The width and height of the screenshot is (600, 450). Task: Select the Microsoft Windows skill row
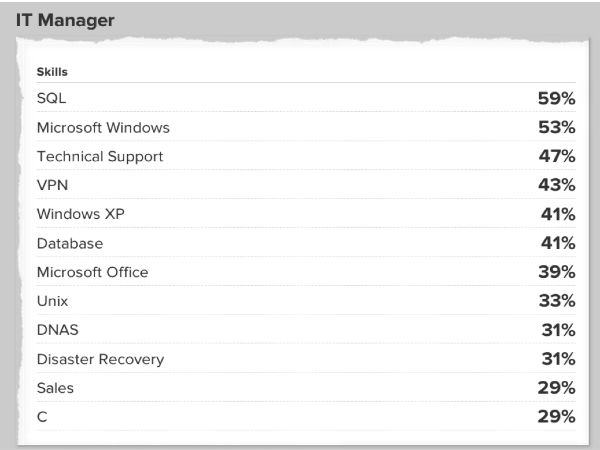pyautogui.click(x=103, y=128)
